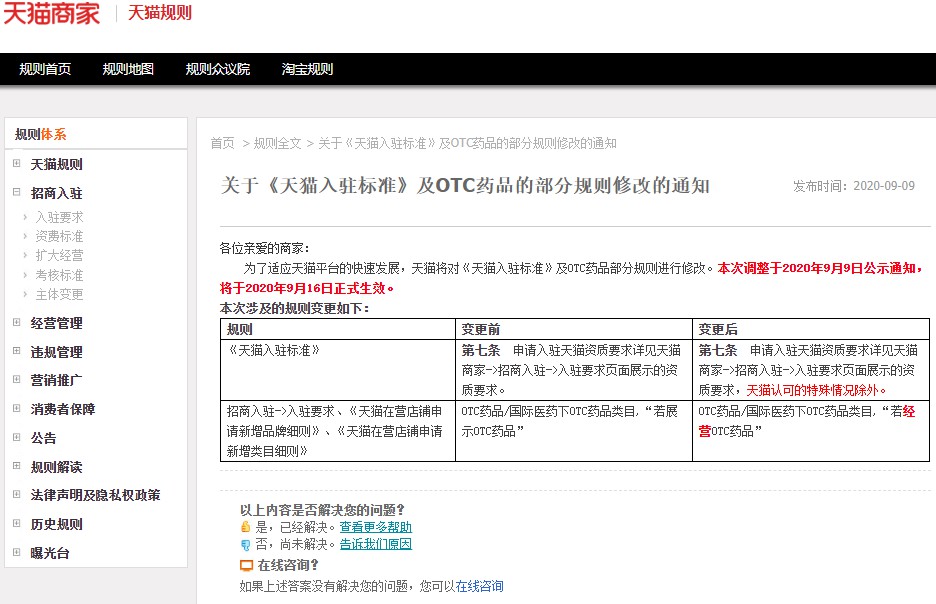
Task: Click the 告诉我们原因 link
Action: [375, 544]
